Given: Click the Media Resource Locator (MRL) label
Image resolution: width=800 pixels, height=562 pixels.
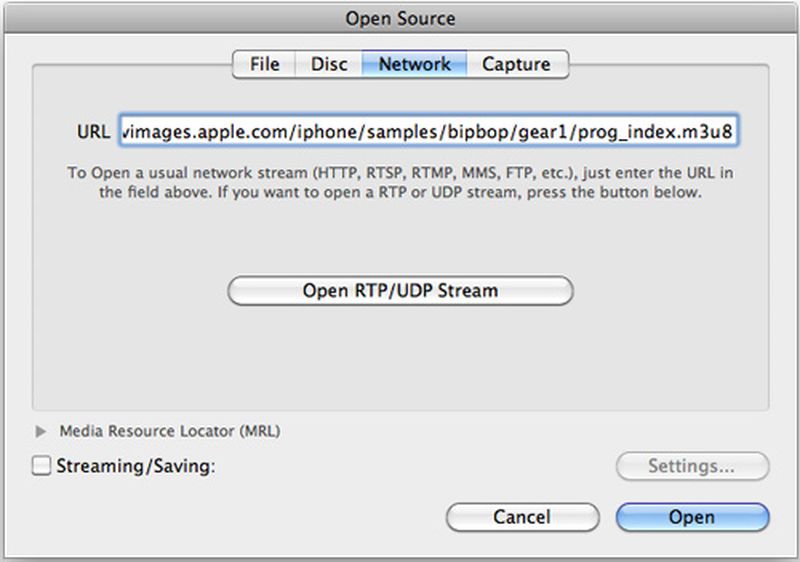Looking at the screenshot, I should 170,432.
